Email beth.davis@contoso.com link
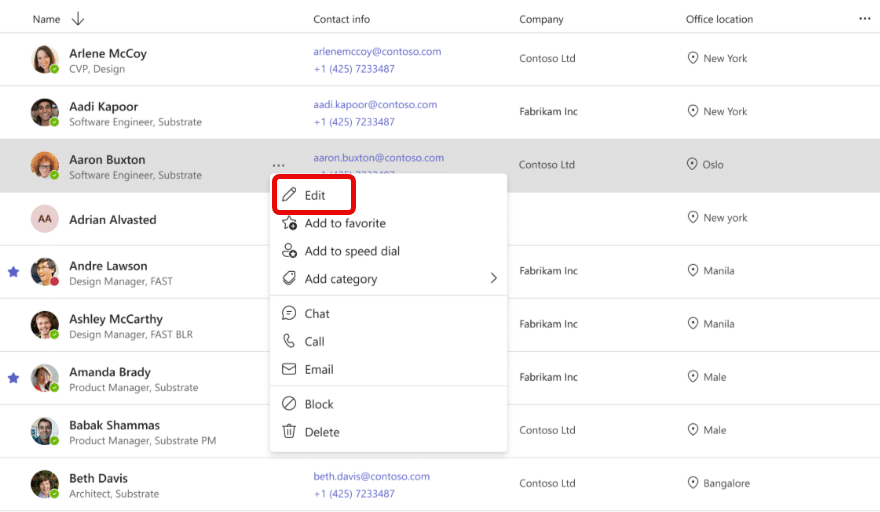This screenshot has height=512, width=880. (x=372, y=476)
